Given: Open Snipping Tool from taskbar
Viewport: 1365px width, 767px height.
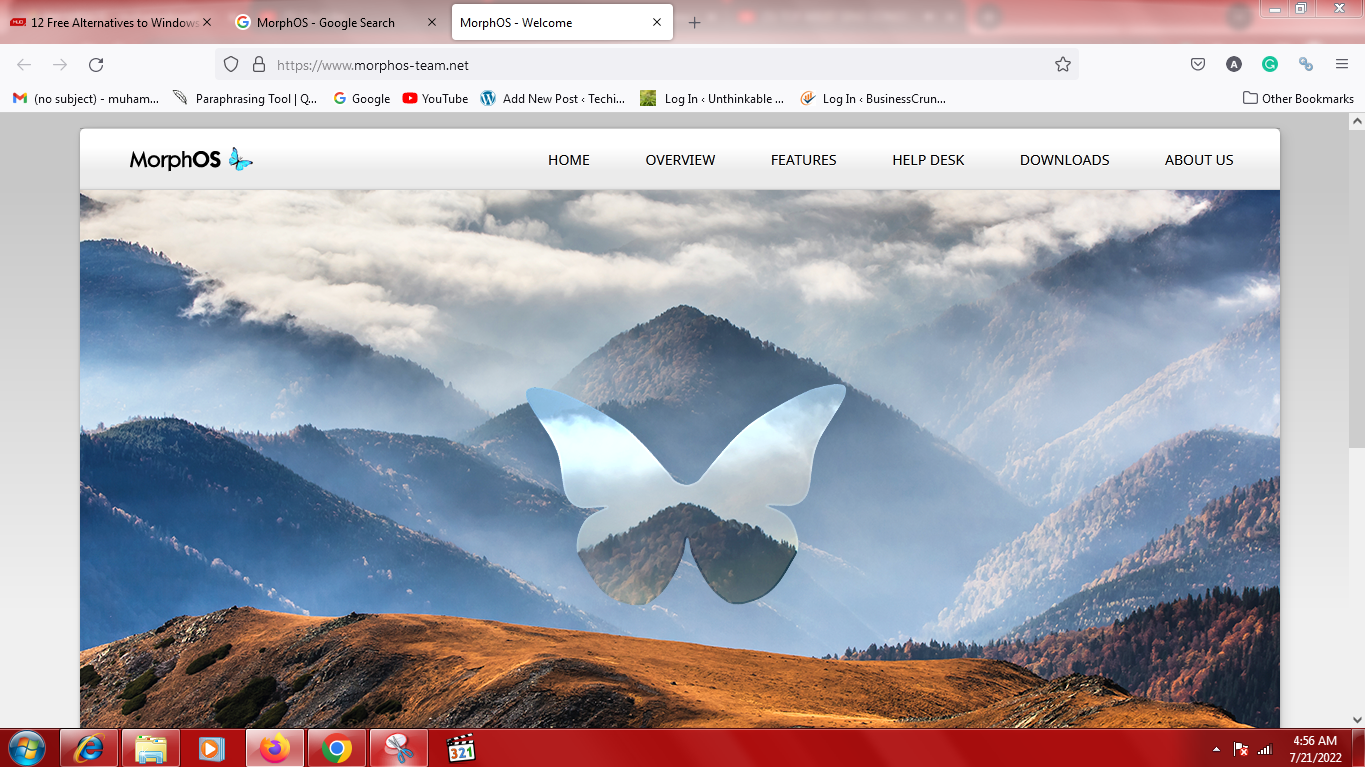Looking at the screenshot, I should pos(399,748).
